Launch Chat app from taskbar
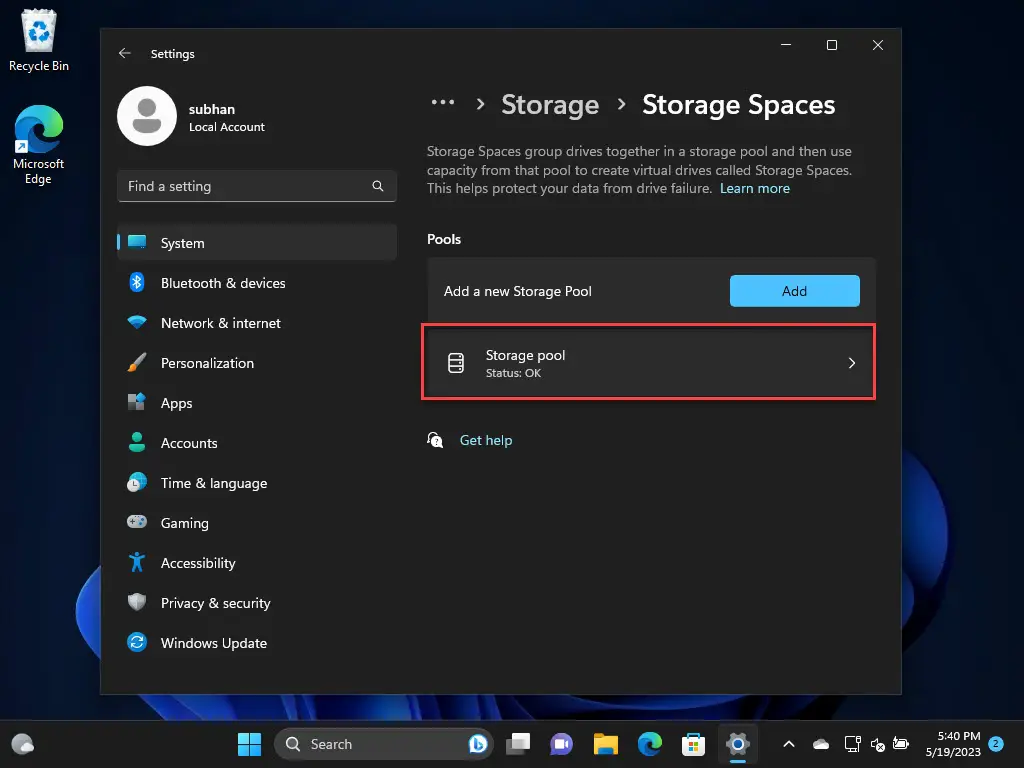Viewport: 1024px width, 768px height. click(x=562, y=744)
